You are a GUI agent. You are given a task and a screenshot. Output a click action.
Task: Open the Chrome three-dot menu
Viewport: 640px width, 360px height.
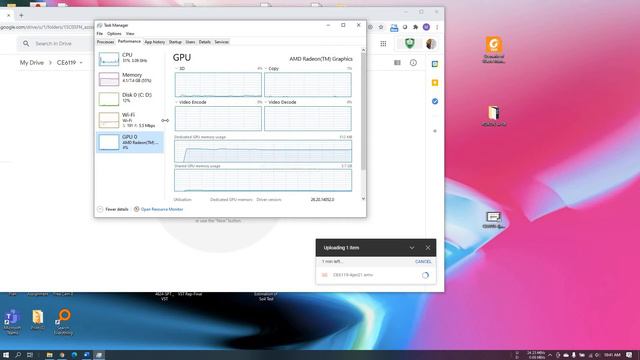pos(437,27)
